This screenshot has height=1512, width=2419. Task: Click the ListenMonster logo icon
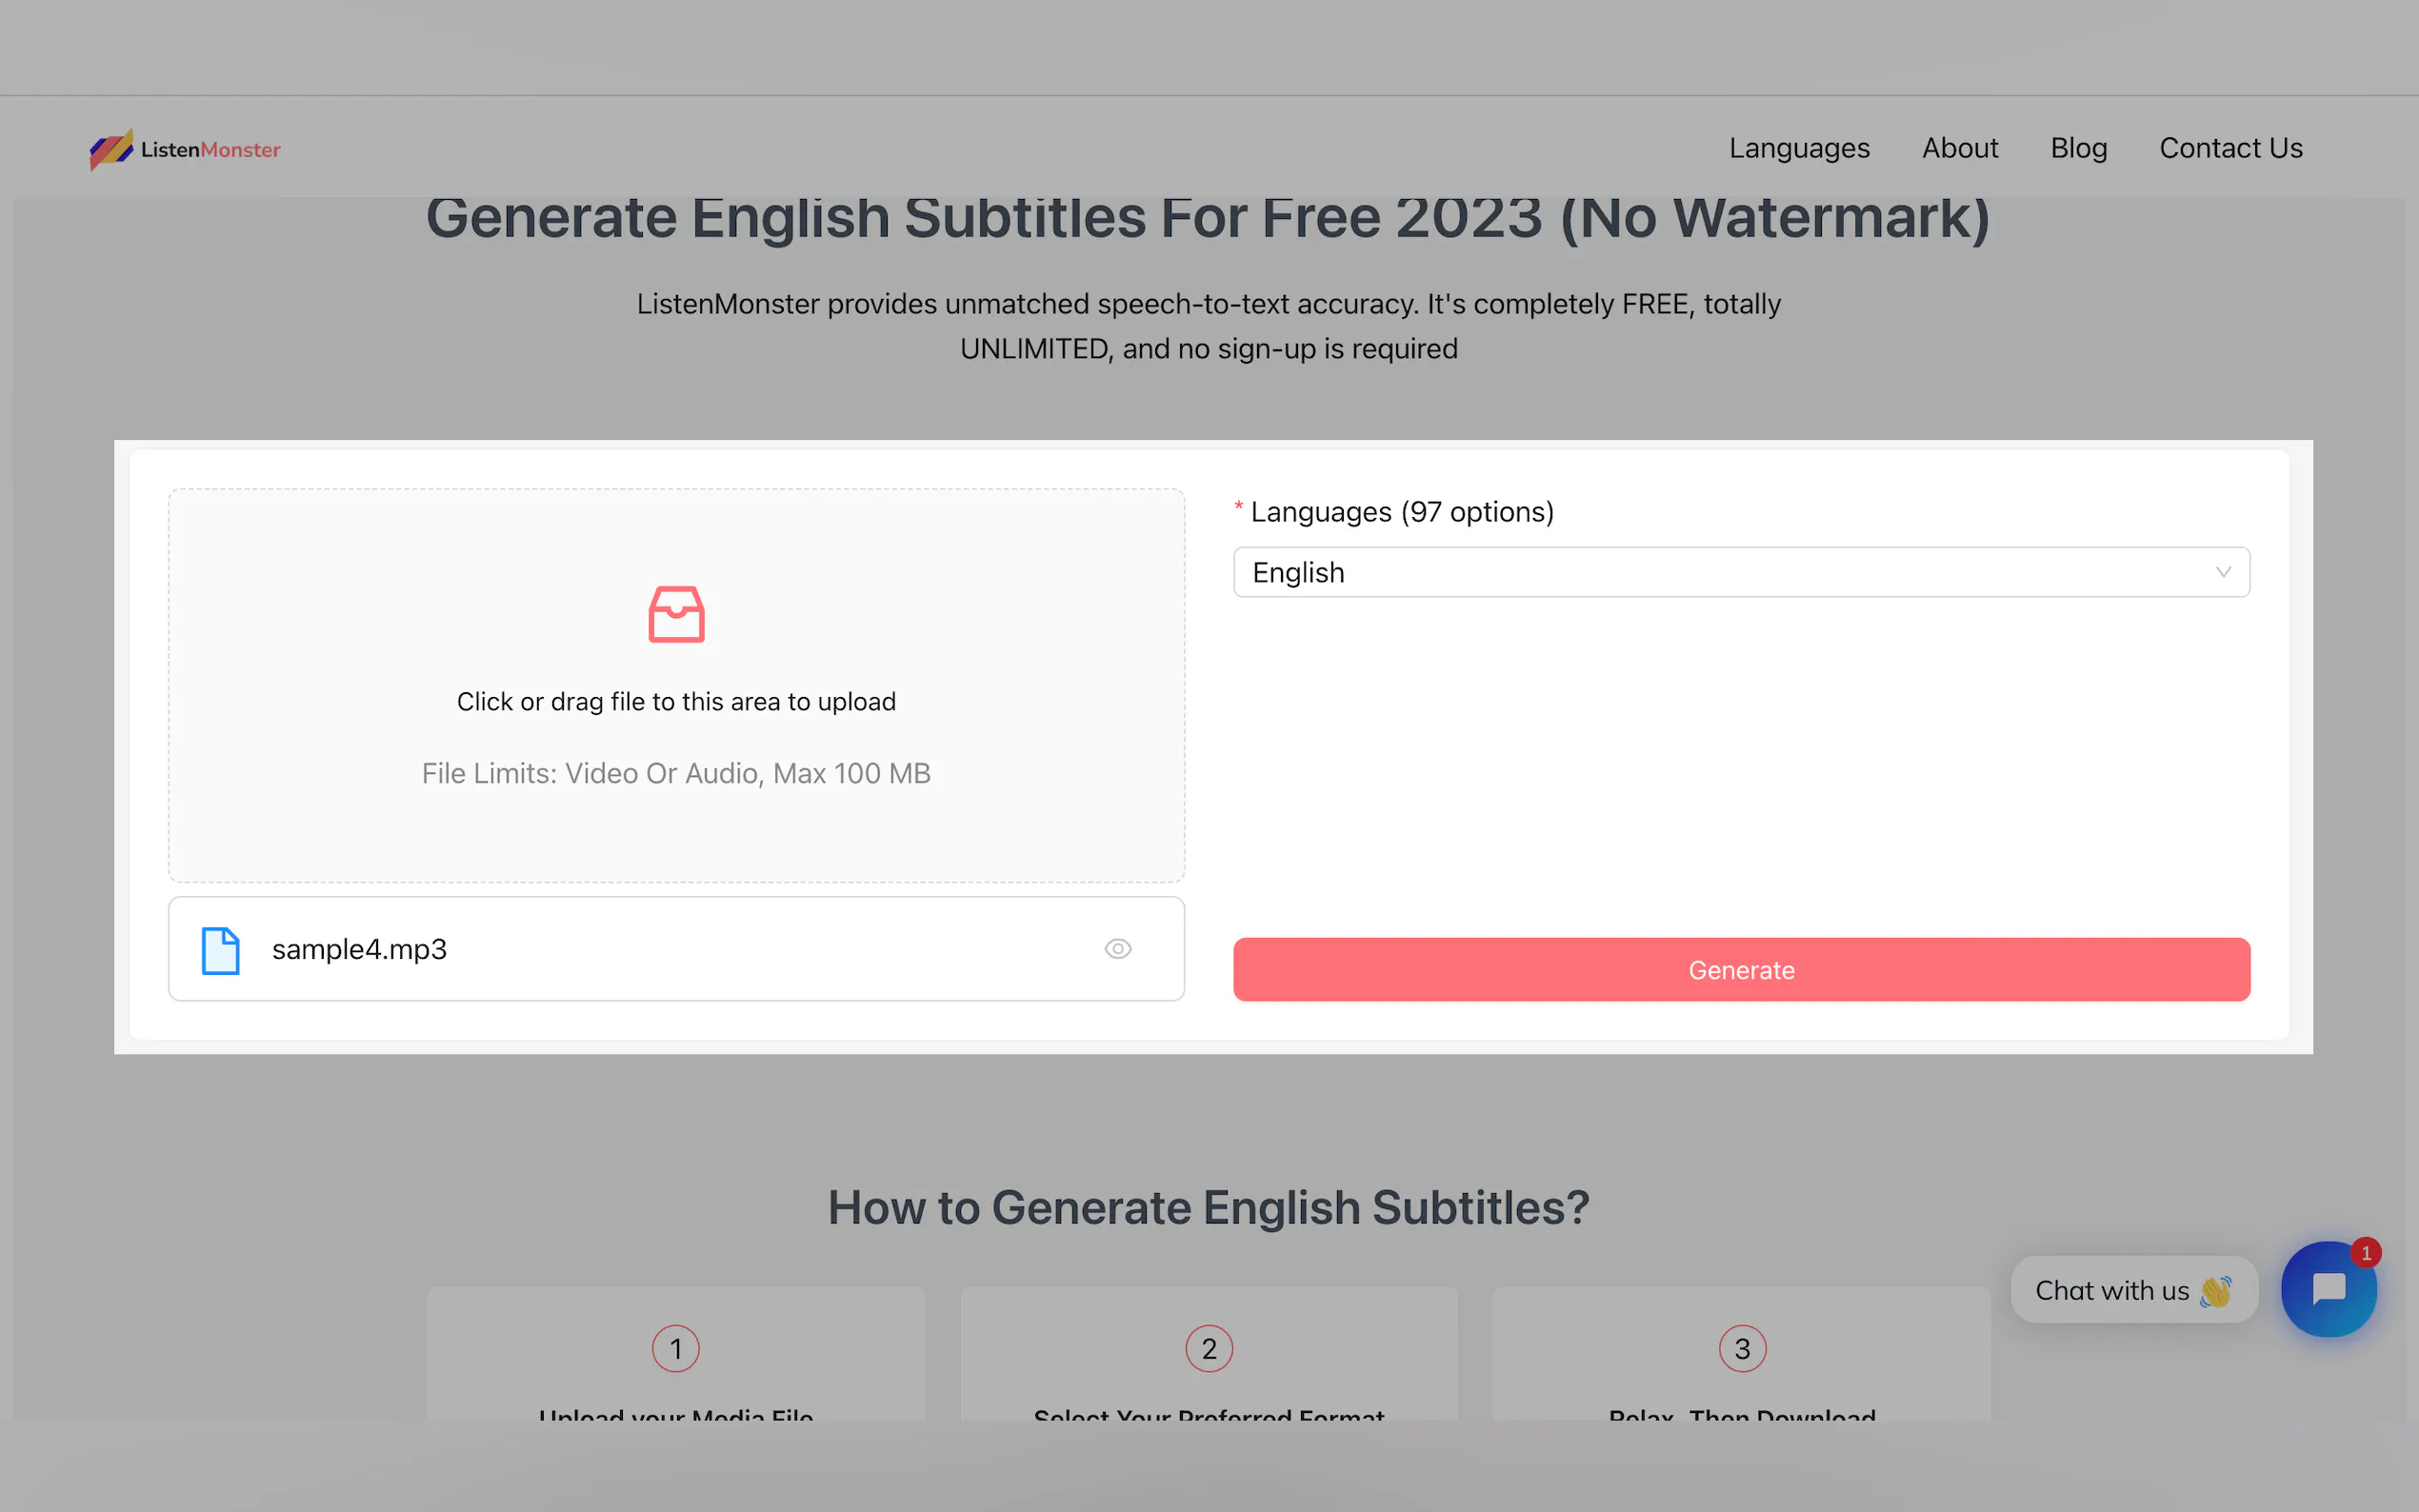[111, 149]
